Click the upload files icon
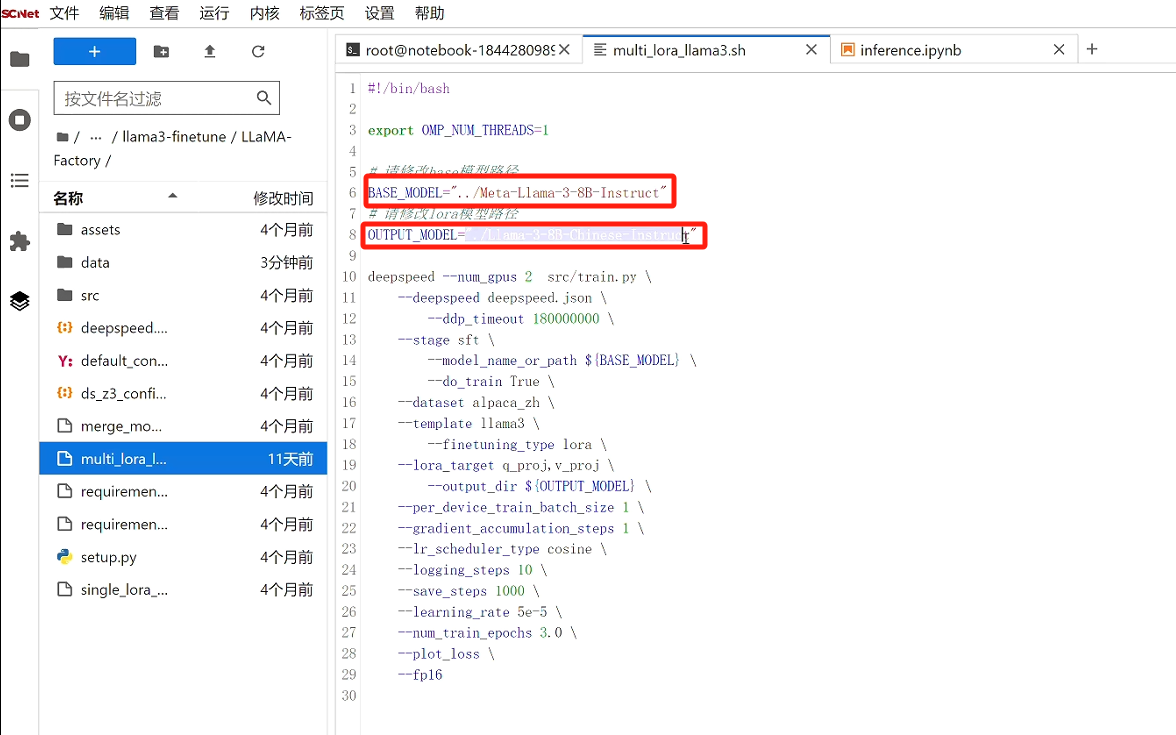This screenshot has width=1176, height=735. pos(210,52)
